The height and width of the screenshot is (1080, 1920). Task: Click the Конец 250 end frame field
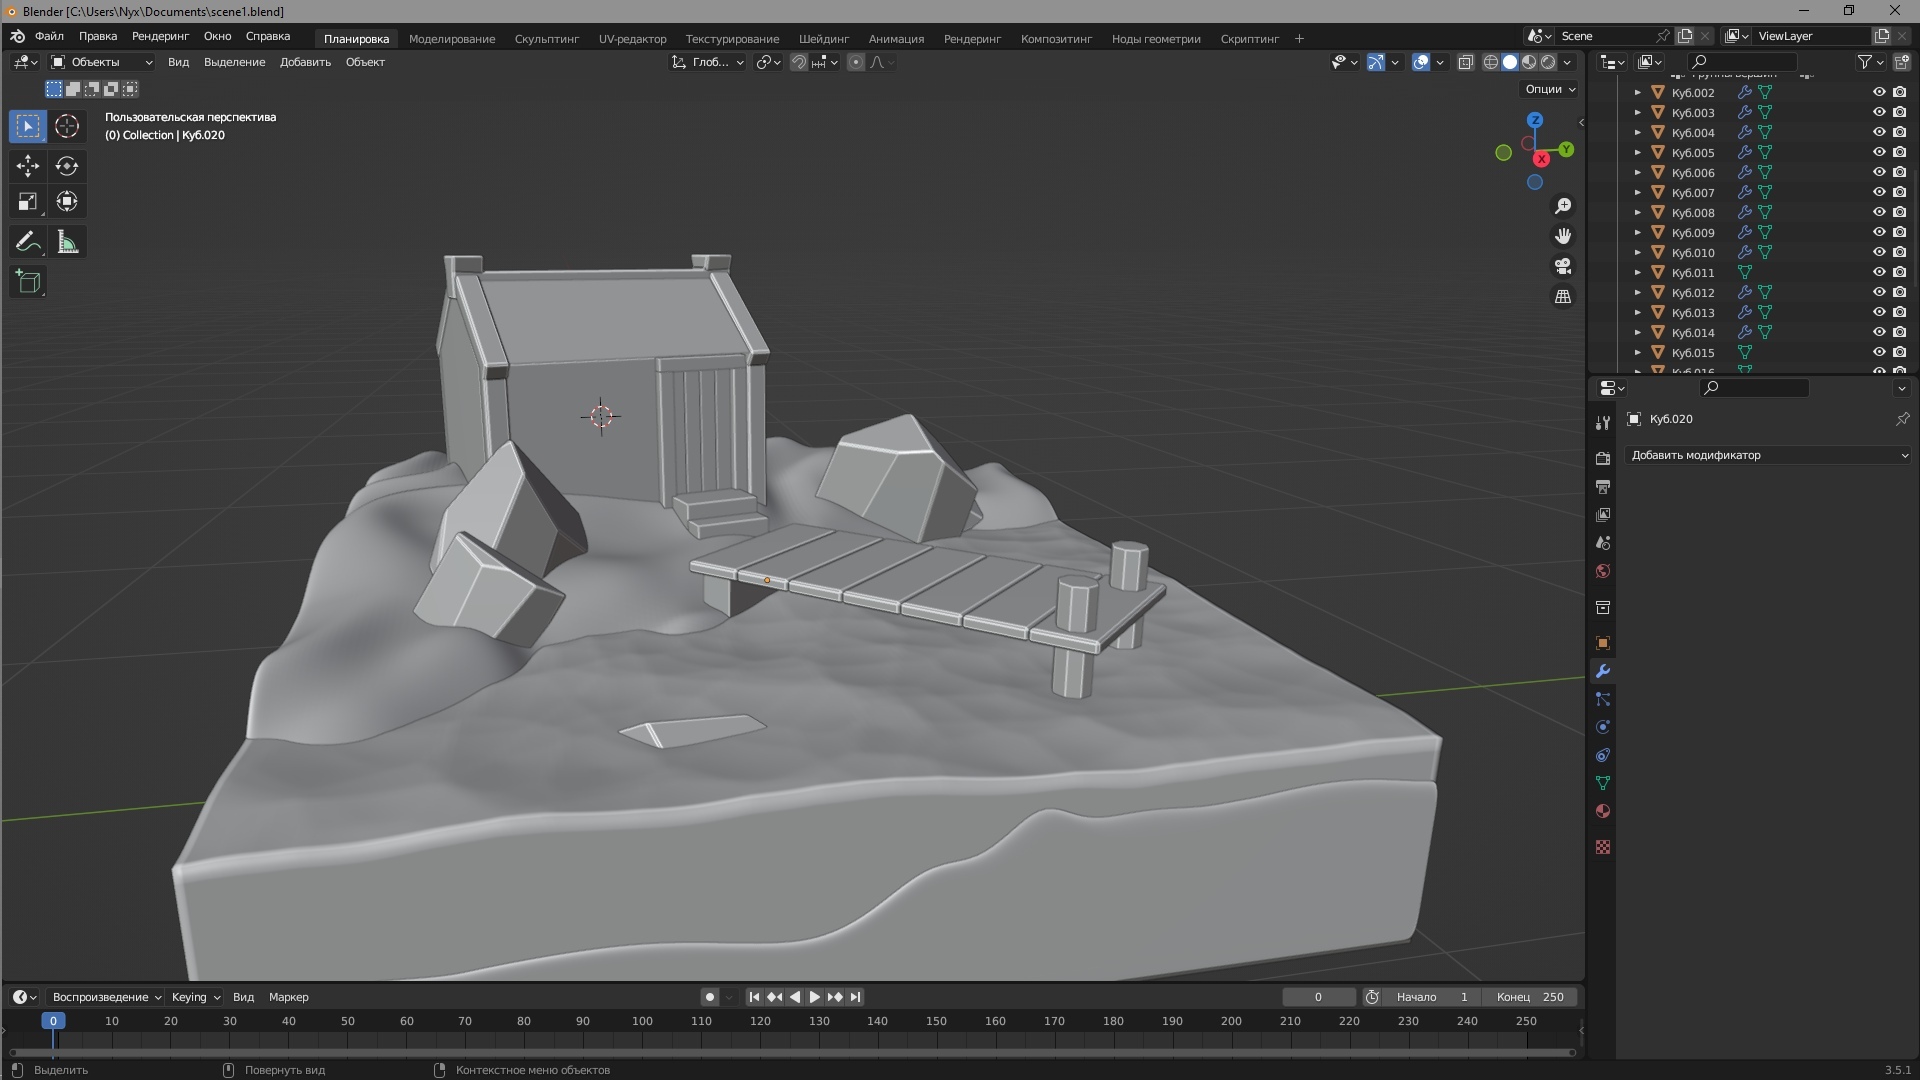(x=1531, y=997)
